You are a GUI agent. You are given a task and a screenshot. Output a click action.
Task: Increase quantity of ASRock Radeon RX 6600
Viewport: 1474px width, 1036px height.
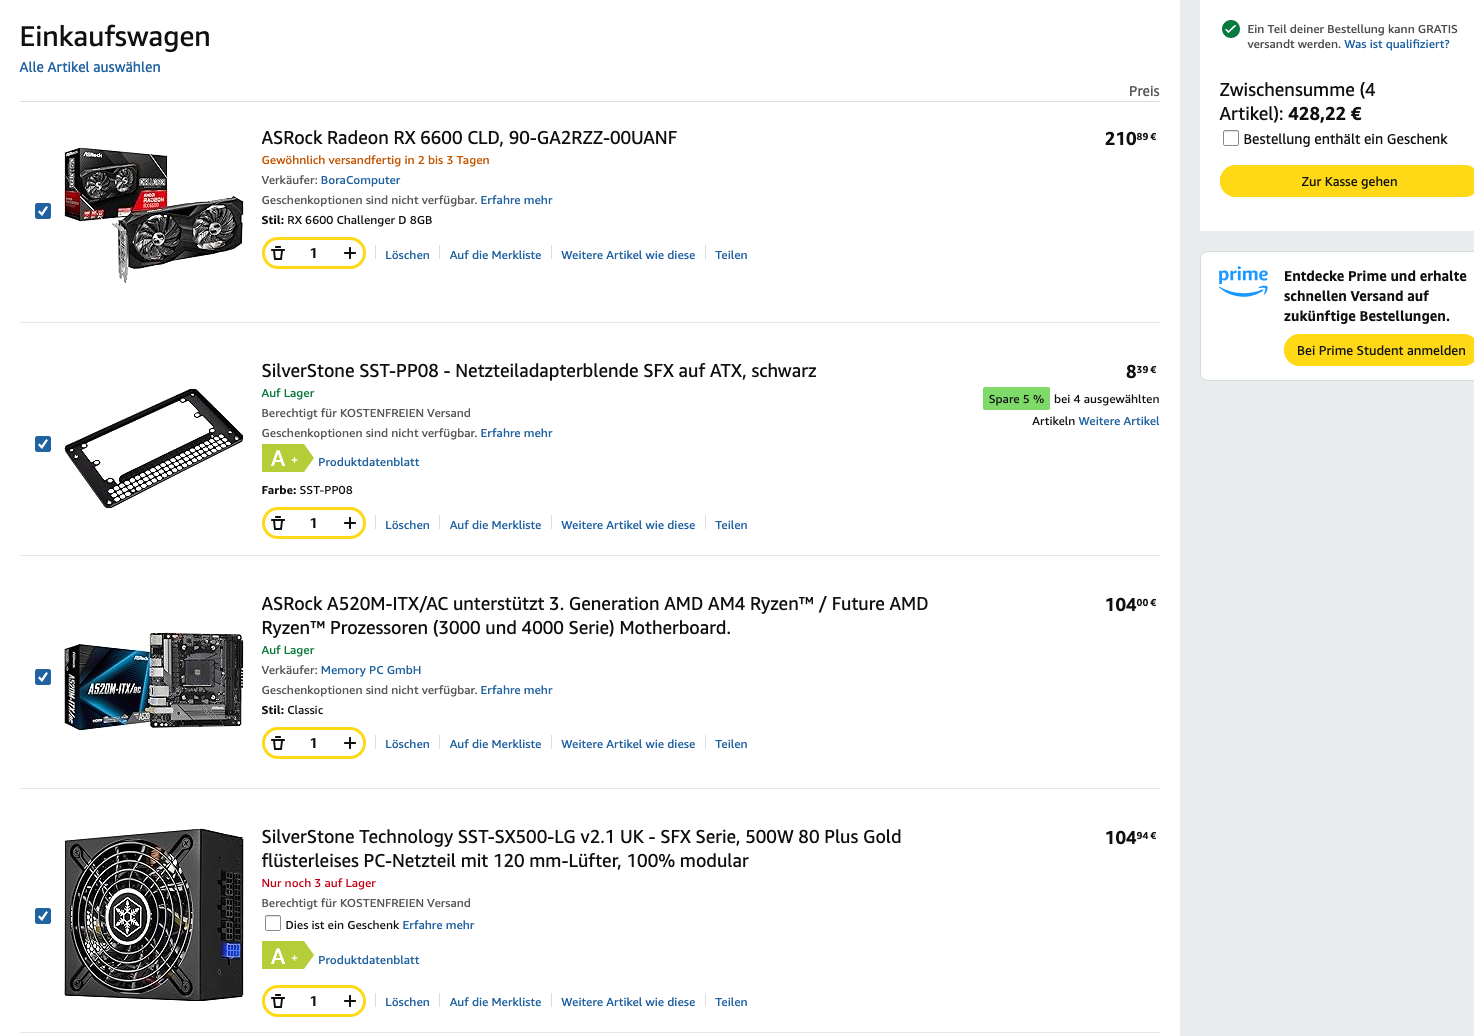[349, 254]
